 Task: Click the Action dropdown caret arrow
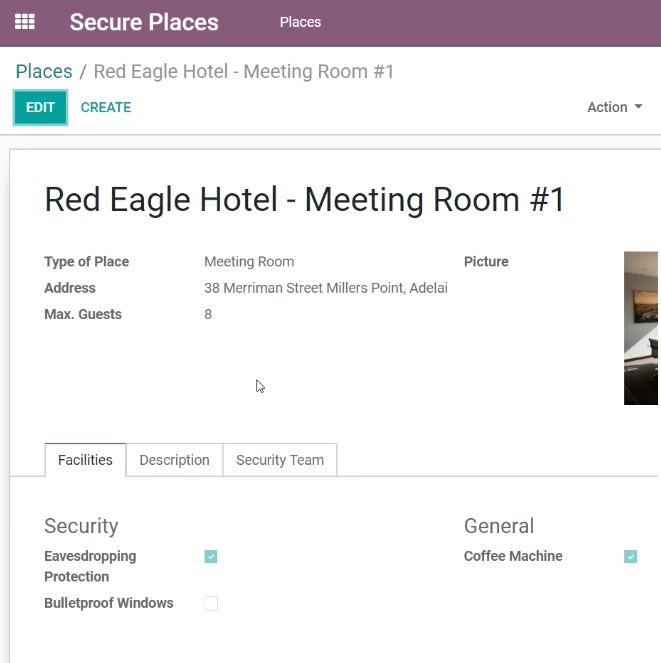(x=638, y=107)
